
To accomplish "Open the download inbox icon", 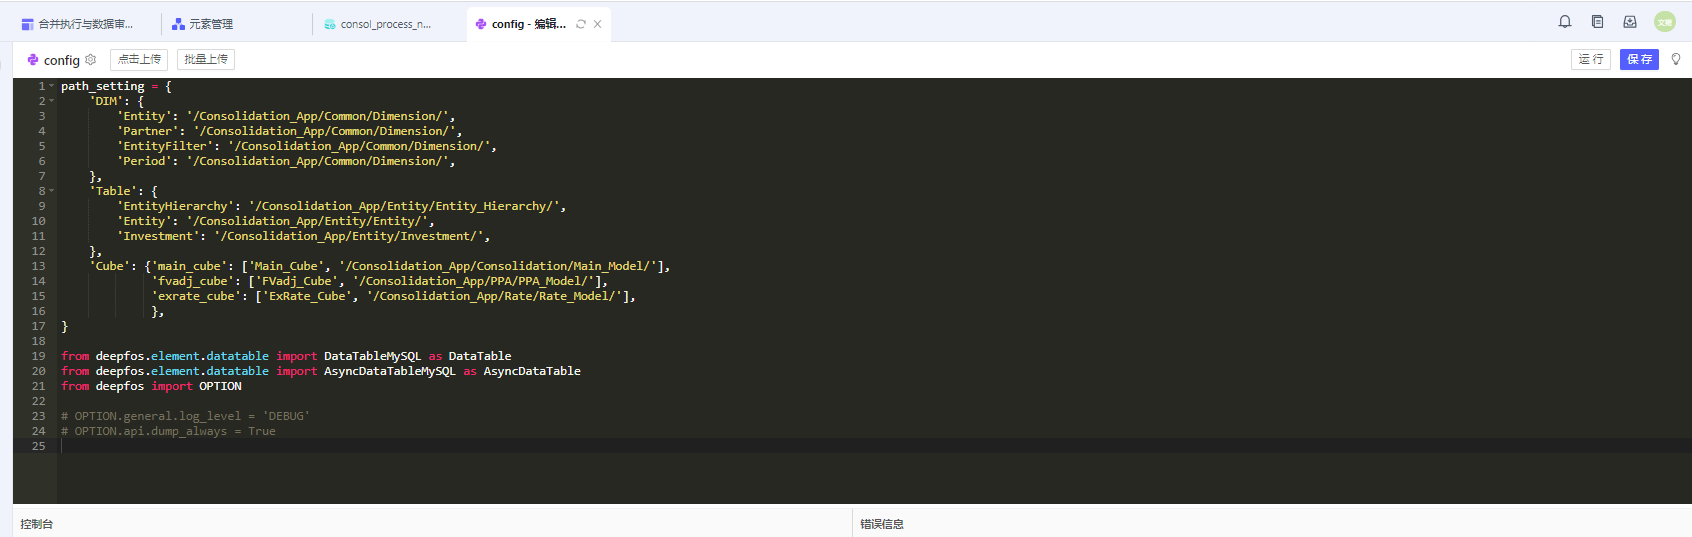I will click(x=1630, y=22).
